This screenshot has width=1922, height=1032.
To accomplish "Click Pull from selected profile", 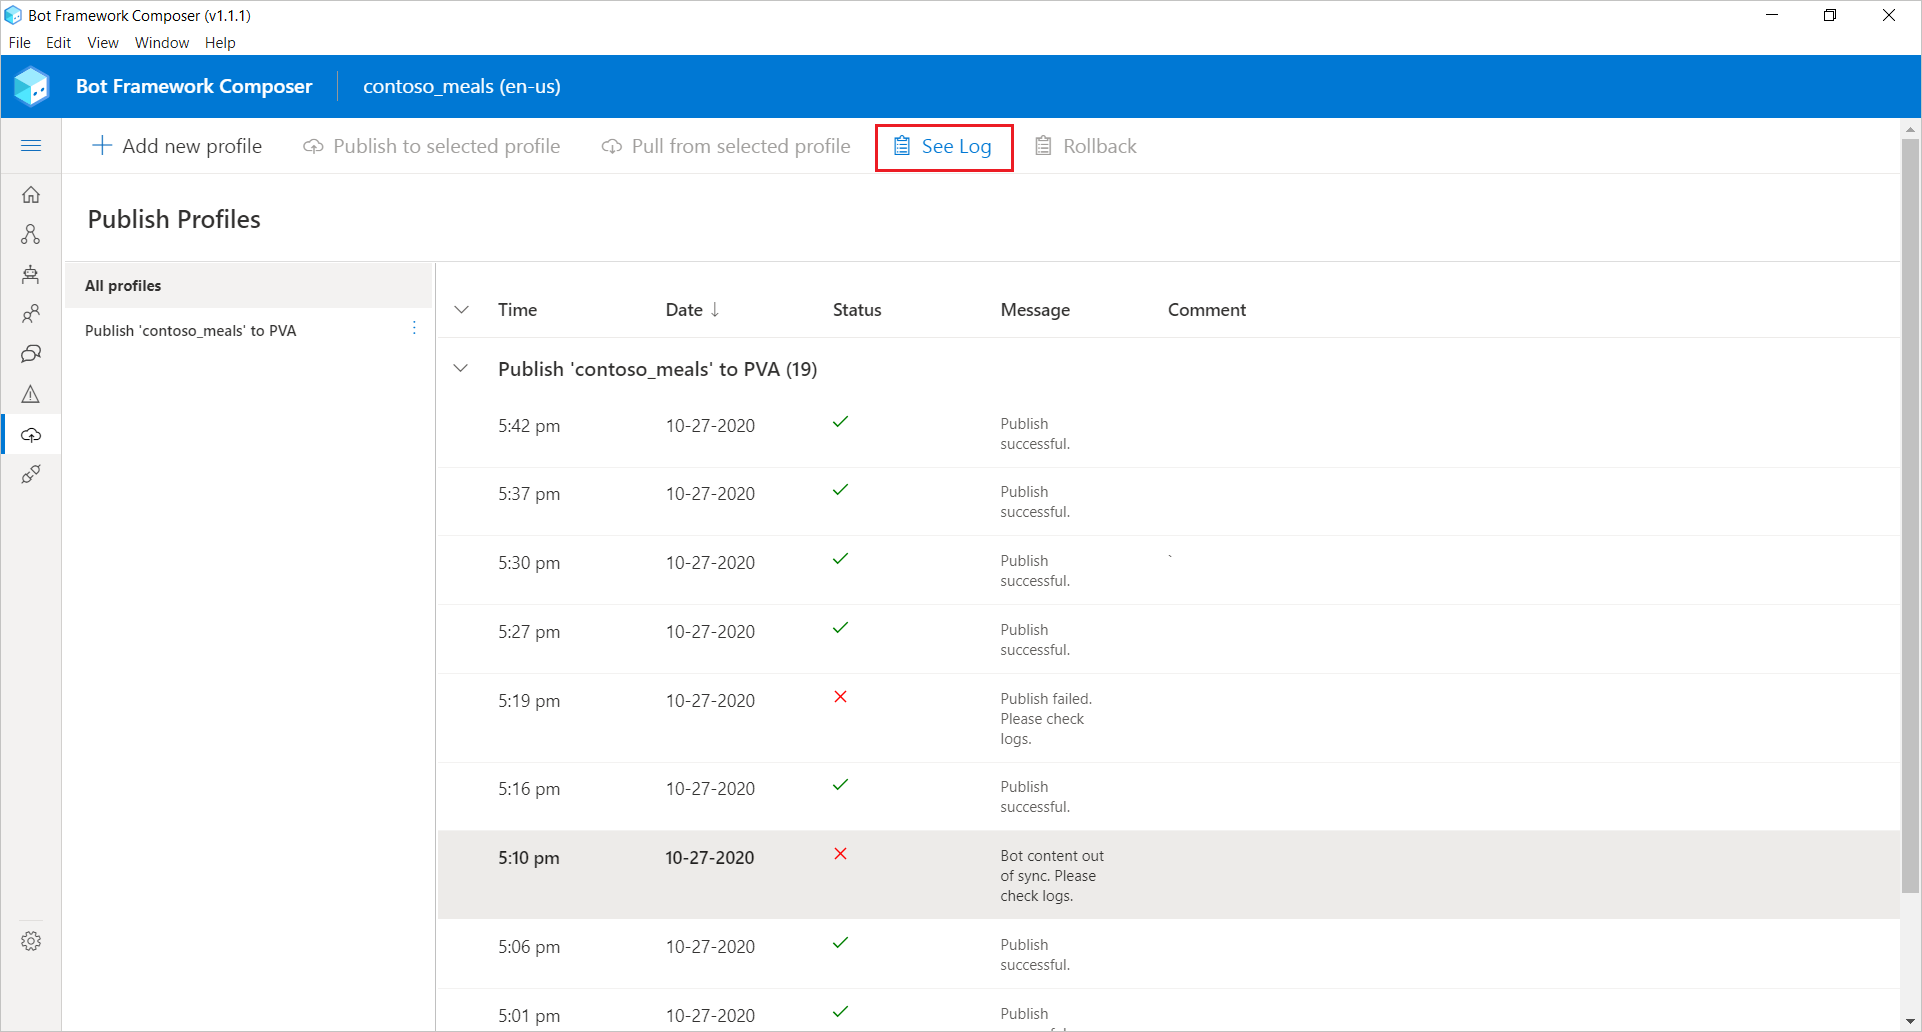I will pyautogui.click(x=726, y=146).
